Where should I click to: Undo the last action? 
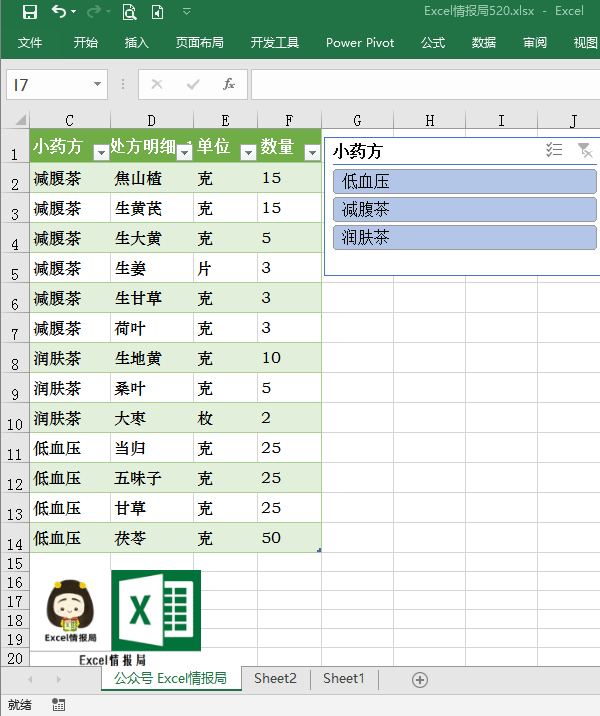[x=59, y=11]
